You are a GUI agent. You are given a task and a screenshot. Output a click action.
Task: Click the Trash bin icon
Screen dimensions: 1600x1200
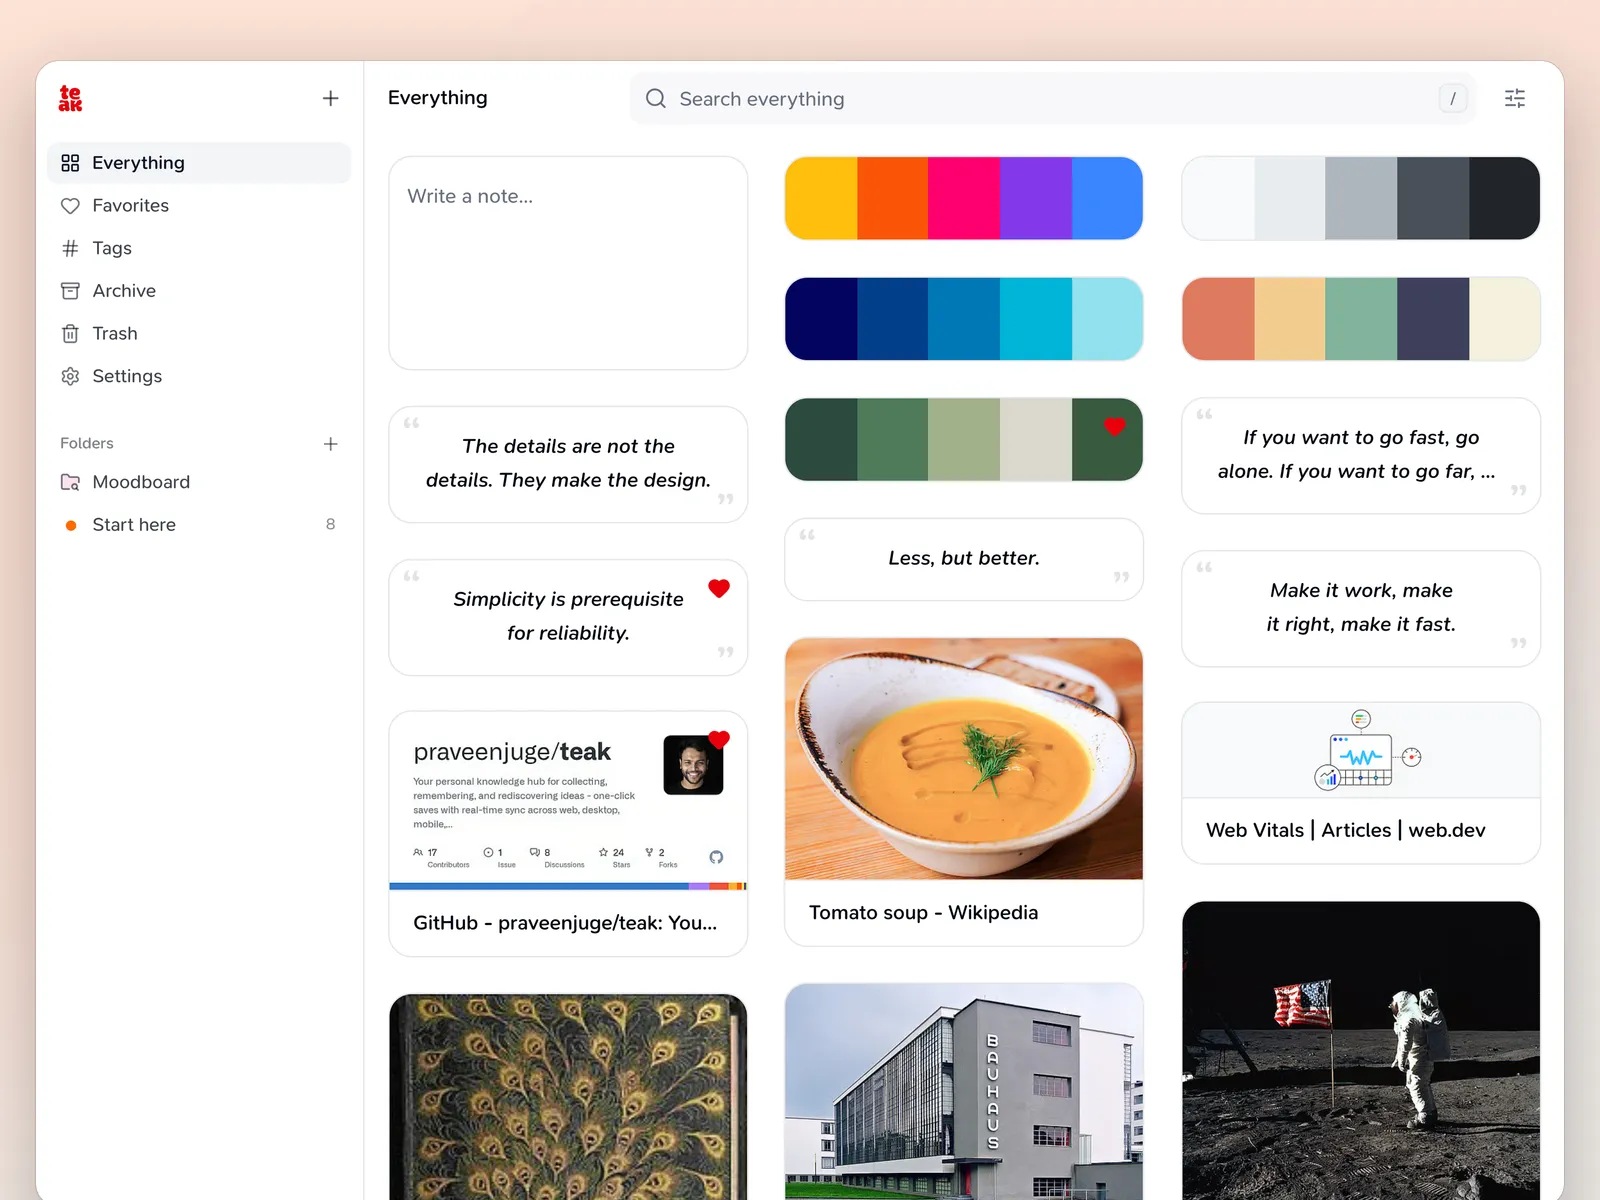tap(70, 333)
